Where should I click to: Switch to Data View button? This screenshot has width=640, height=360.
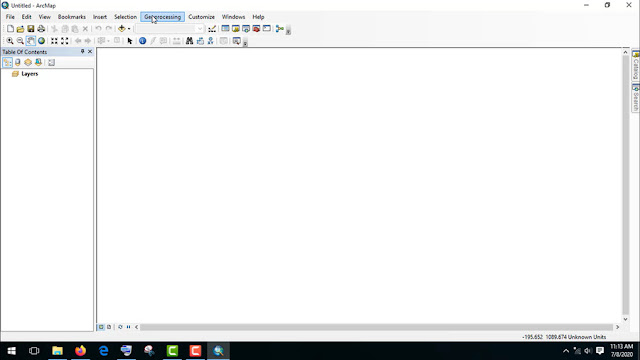(101, 327)
